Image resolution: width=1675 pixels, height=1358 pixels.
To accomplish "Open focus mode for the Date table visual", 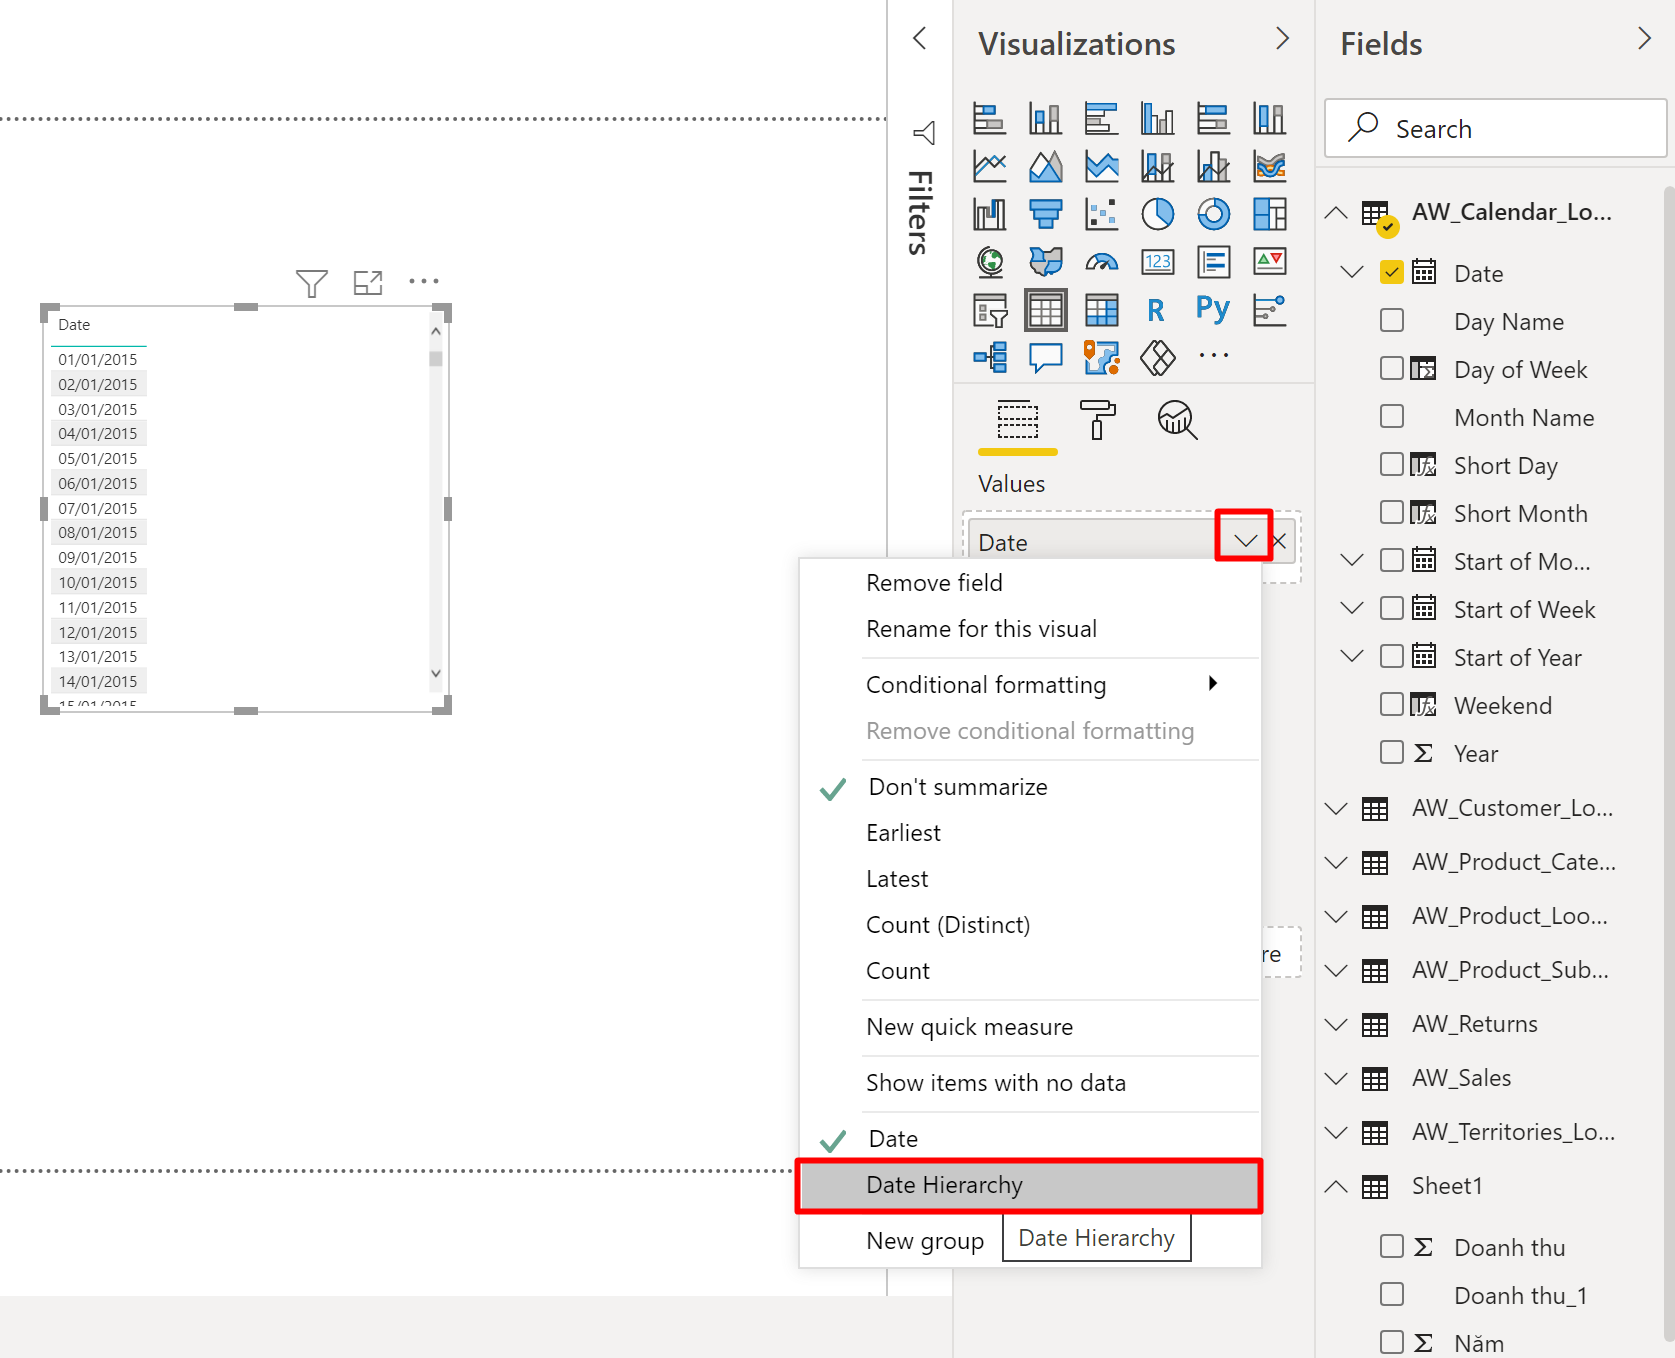I will [368, 283].
